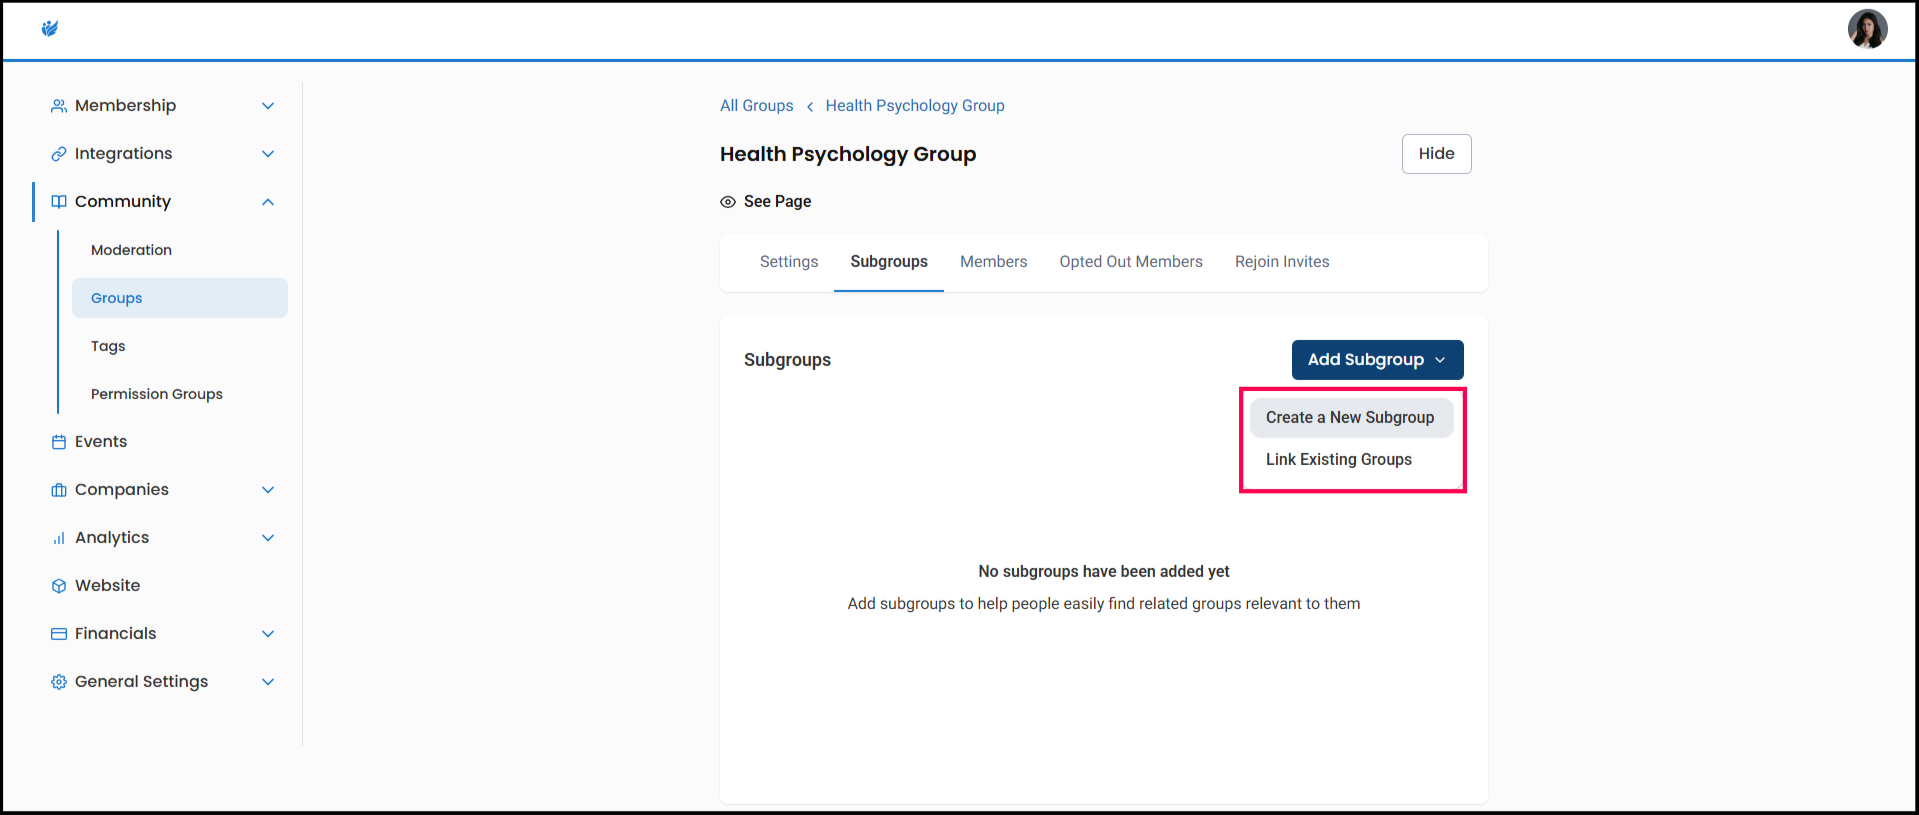Expand the Financials menu chevron
Screen dimensions: 1919x815
coord(268,634)
